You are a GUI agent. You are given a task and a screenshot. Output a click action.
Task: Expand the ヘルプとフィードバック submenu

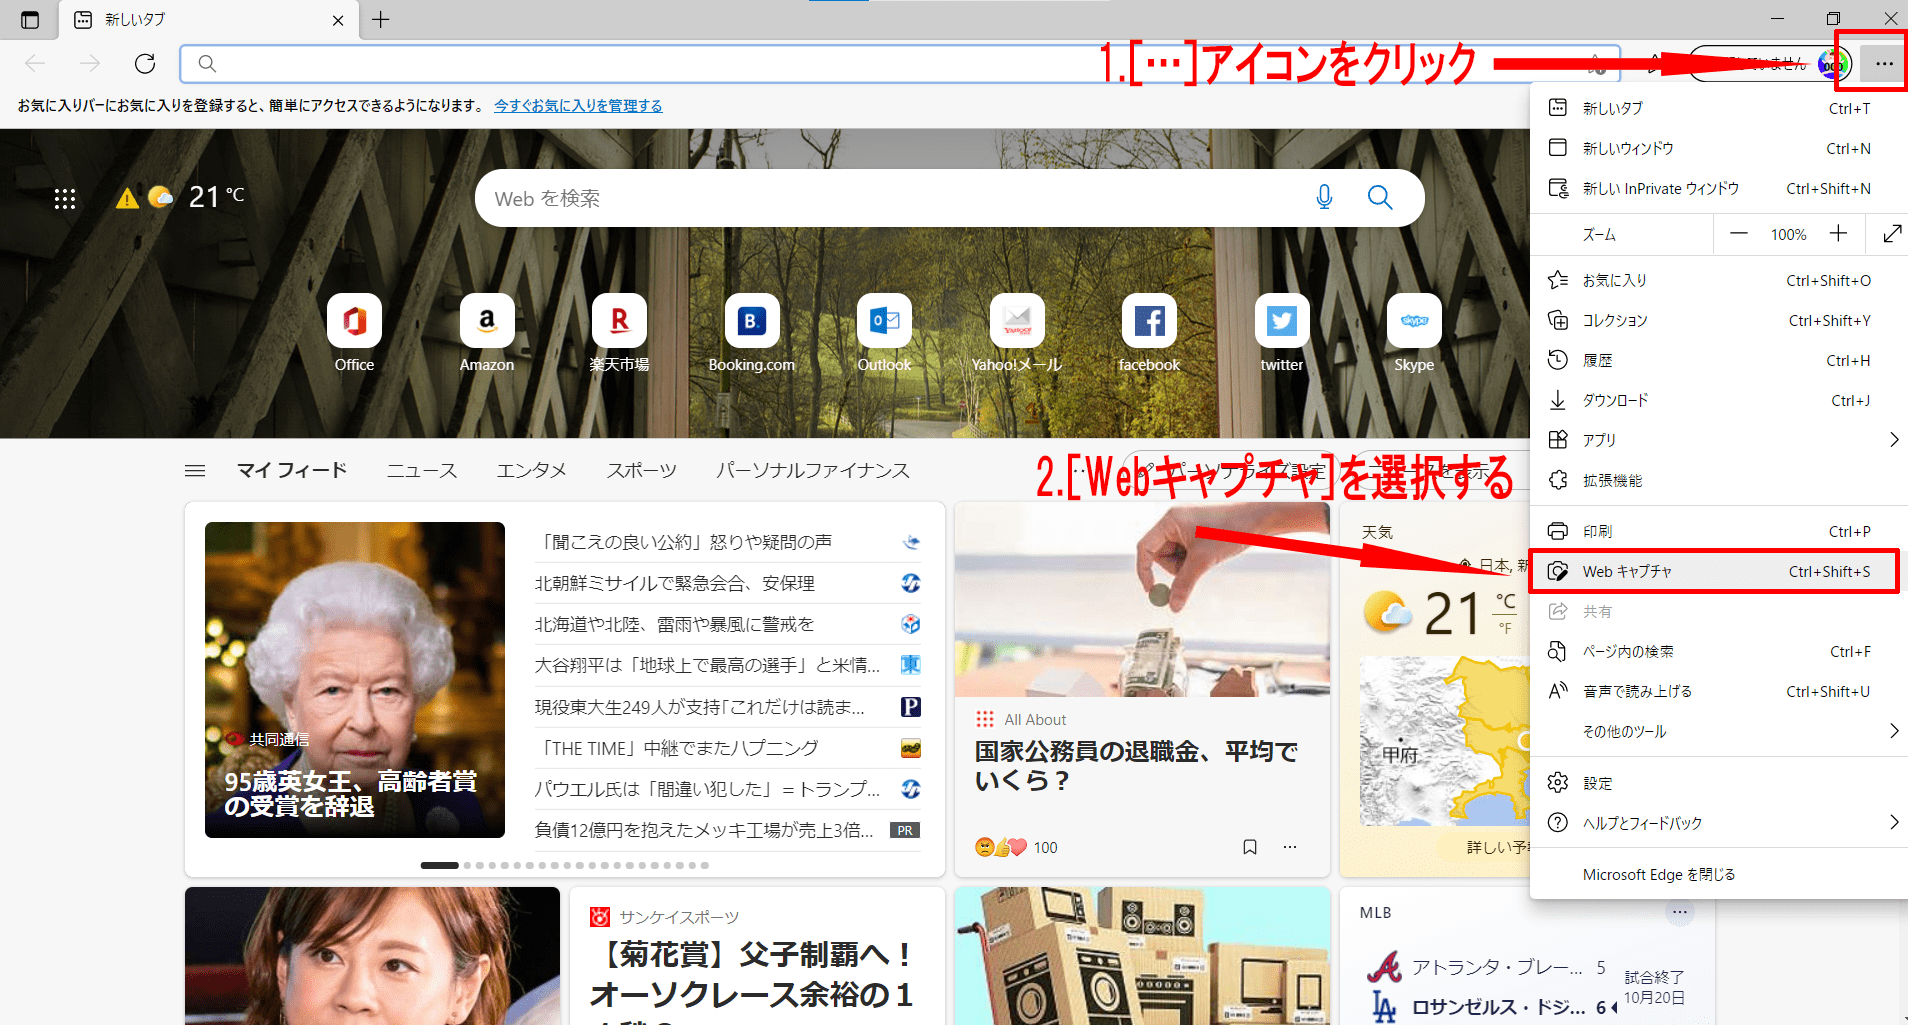tap(1893, 823)
